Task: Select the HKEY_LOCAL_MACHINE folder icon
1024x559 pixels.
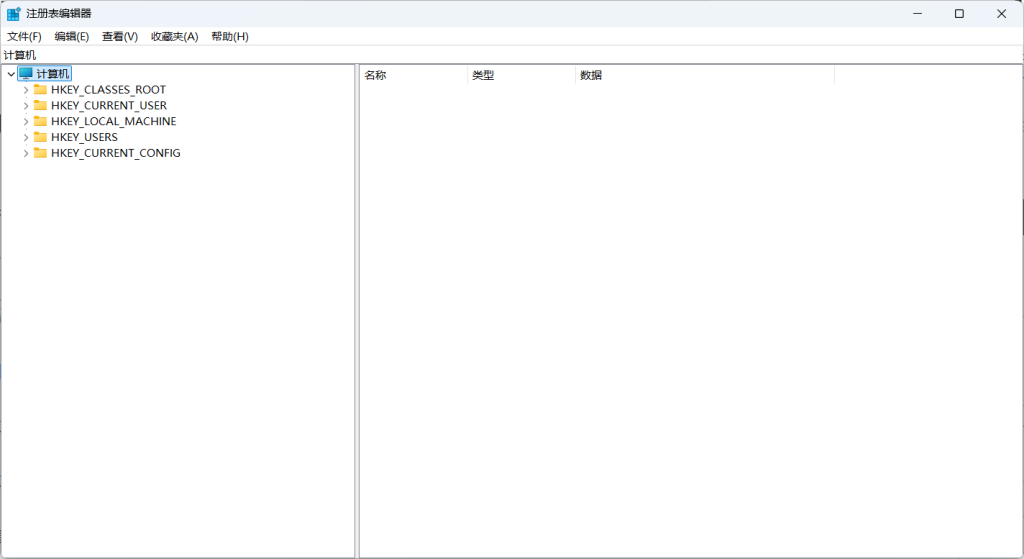Action: click(40, 121)
